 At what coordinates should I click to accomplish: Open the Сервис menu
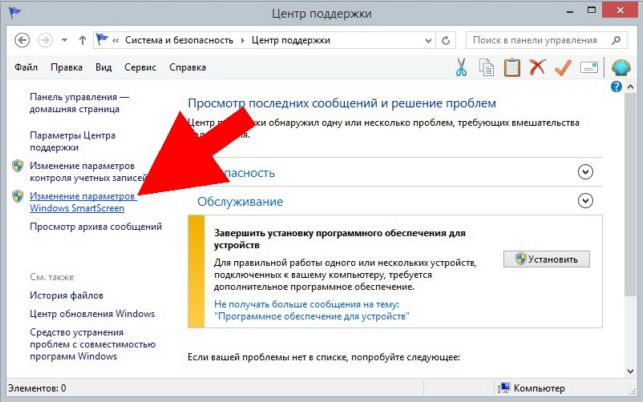(140, 67)
